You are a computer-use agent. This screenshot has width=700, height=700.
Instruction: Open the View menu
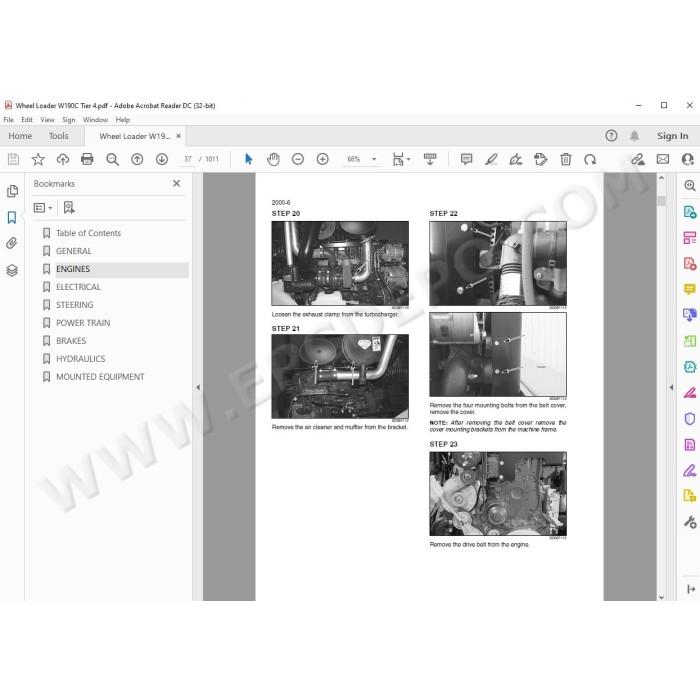[x=47, y=120]
